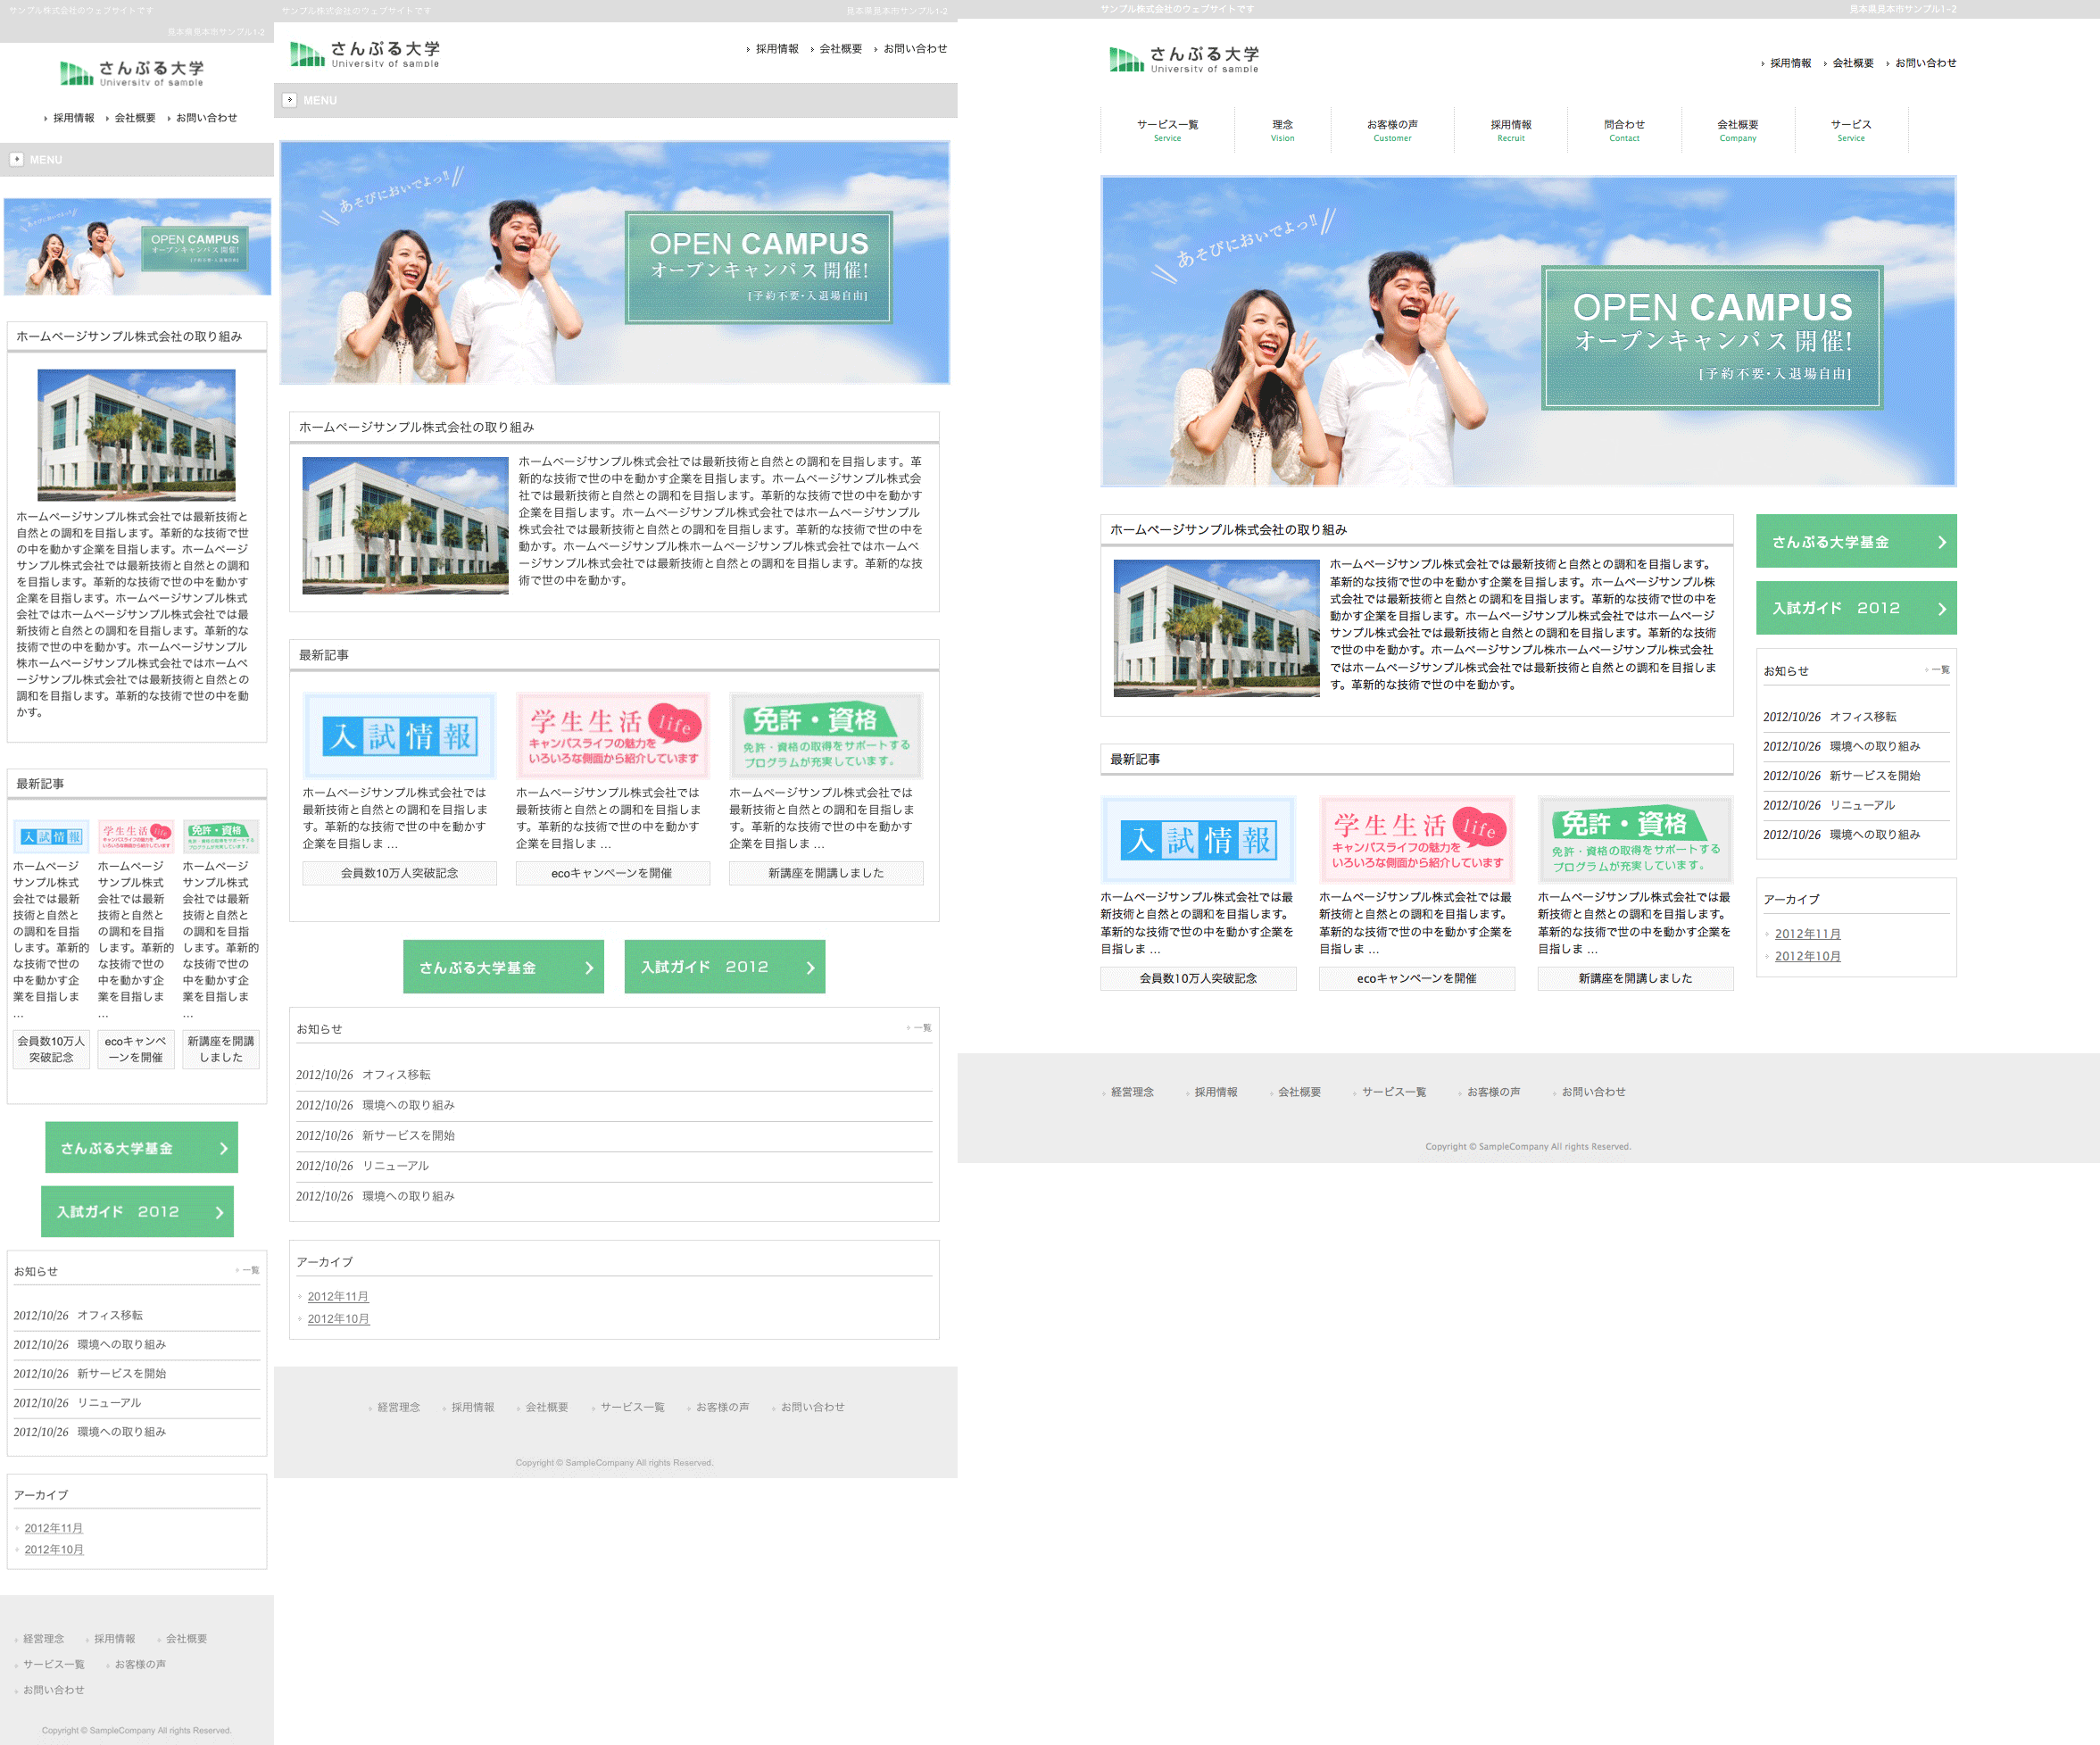Image resolution: width=2100 pixels, height=1745 pixels.
Task: Click the 2012年11月 archive link in the desktop sidebar
Action: (x=1807, y=934)
